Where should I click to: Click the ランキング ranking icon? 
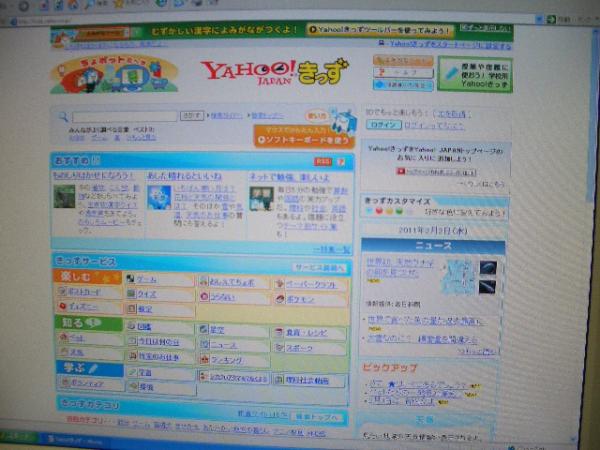[205, 359]
